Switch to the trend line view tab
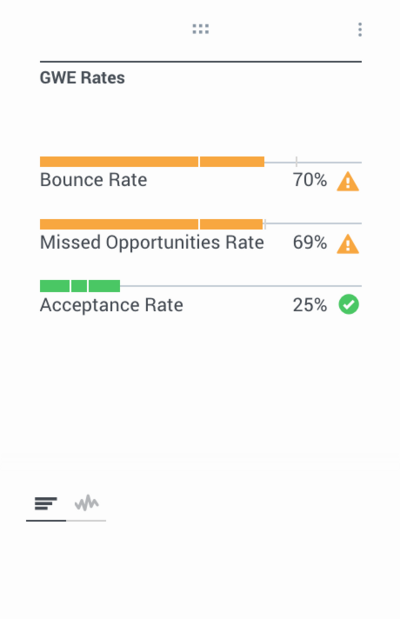Image resolution: width=400 pixels, height=619 pixels. click(86, 503)
